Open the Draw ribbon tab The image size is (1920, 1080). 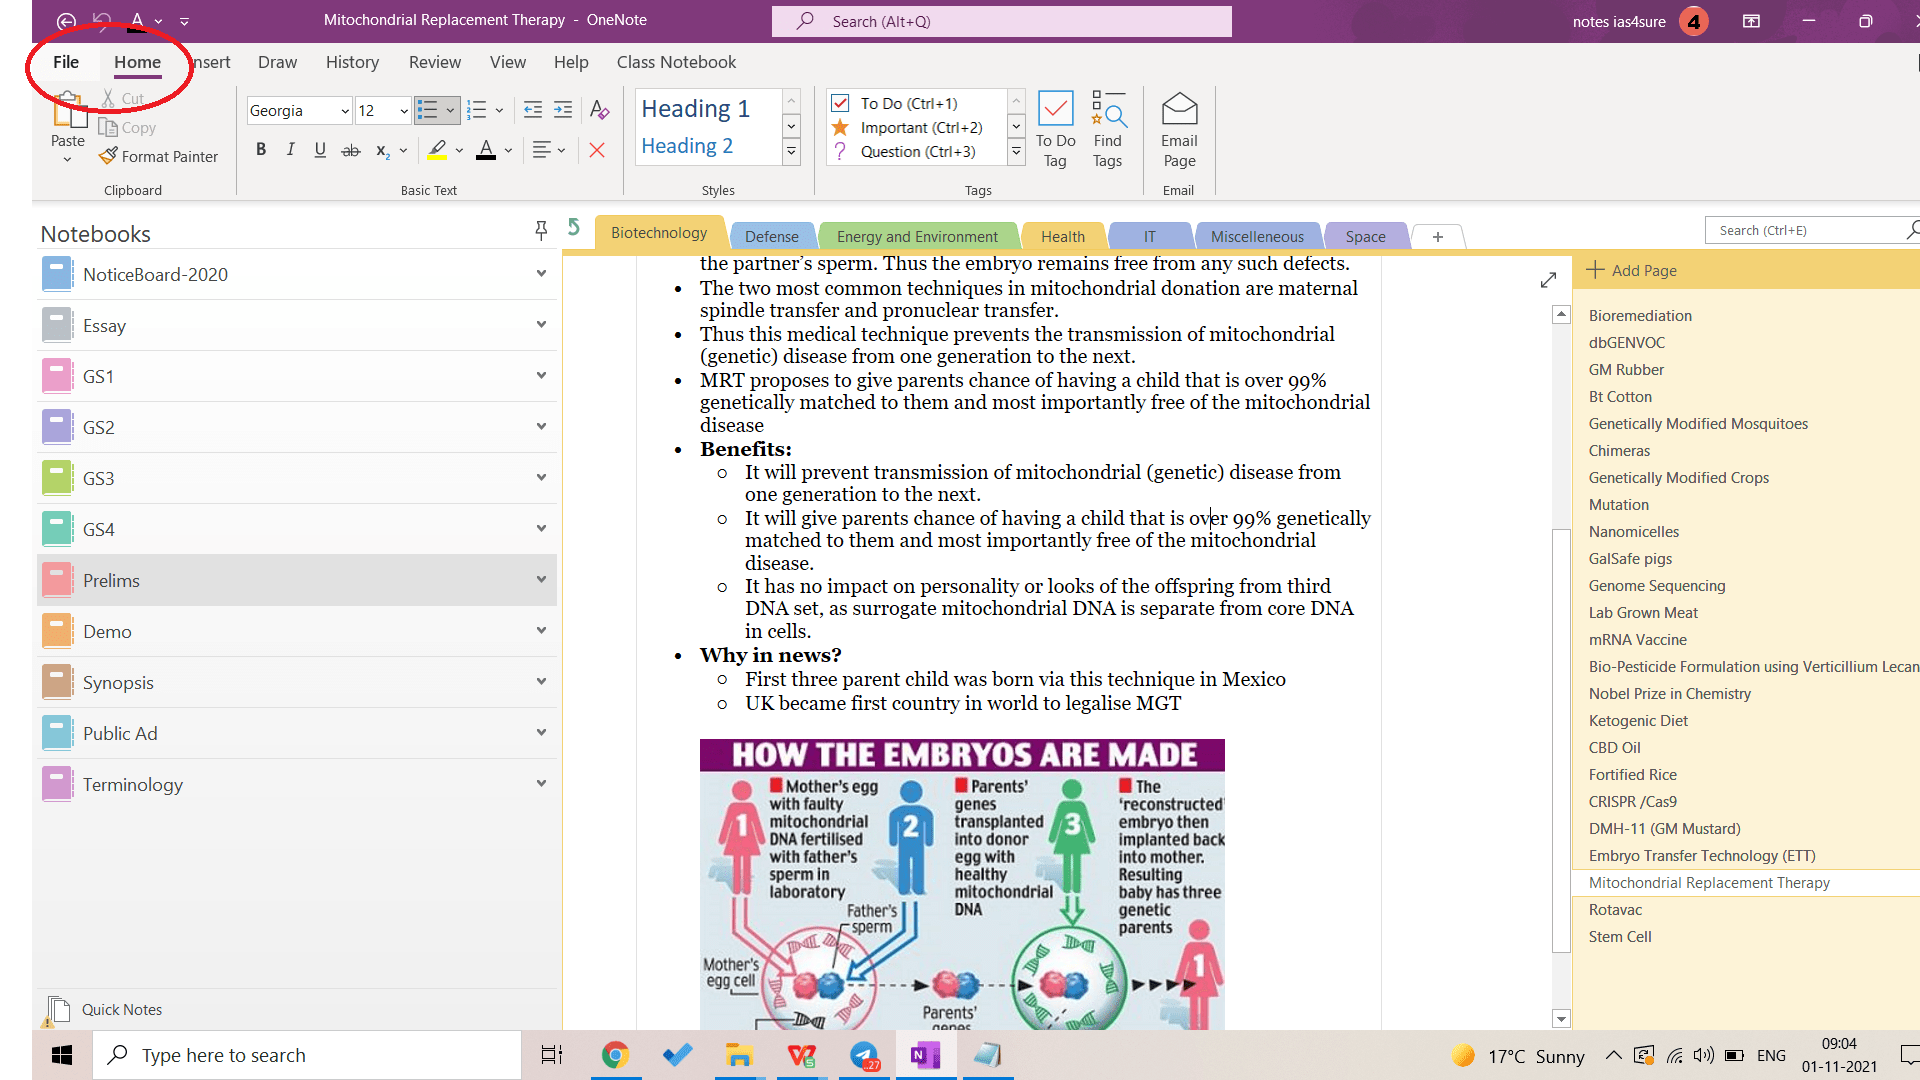click(x=277, y=61)
